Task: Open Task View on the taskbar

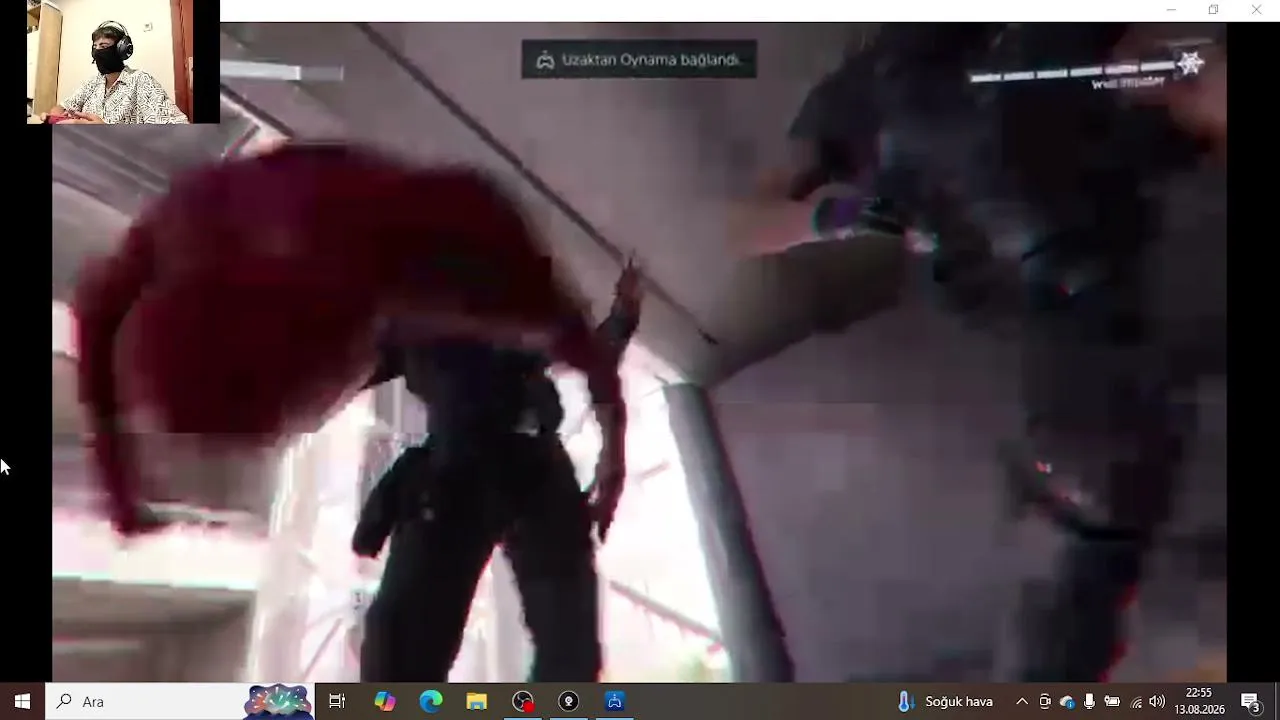Action: 337,701
